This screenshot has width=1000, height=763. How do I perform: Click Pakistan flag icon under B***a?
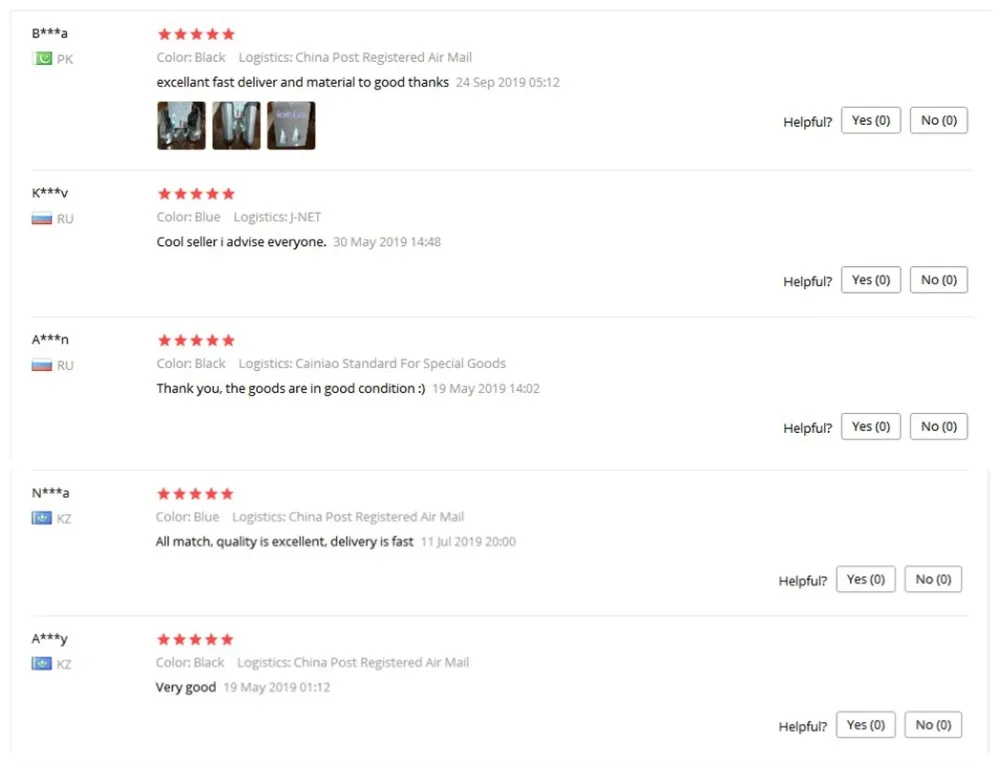pos(42,59)
